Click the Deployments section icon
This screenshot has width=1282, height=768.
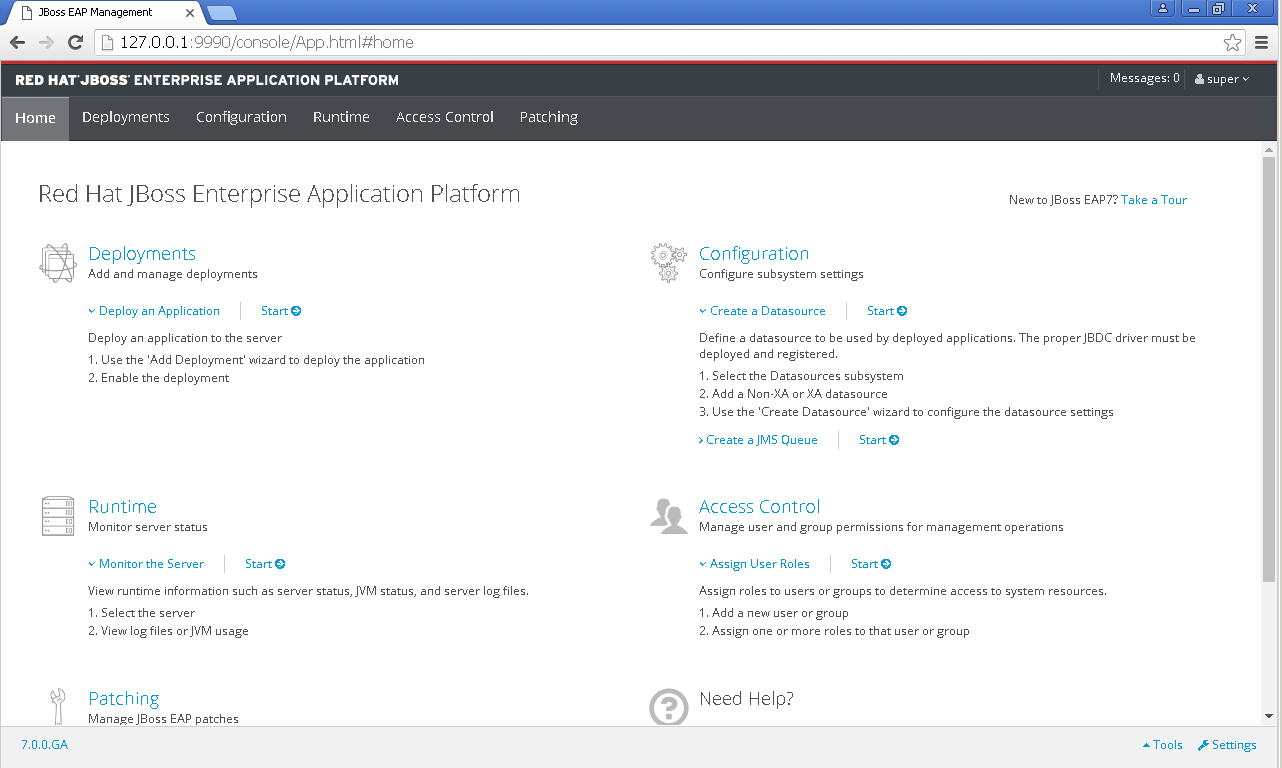tap(57, 263)
